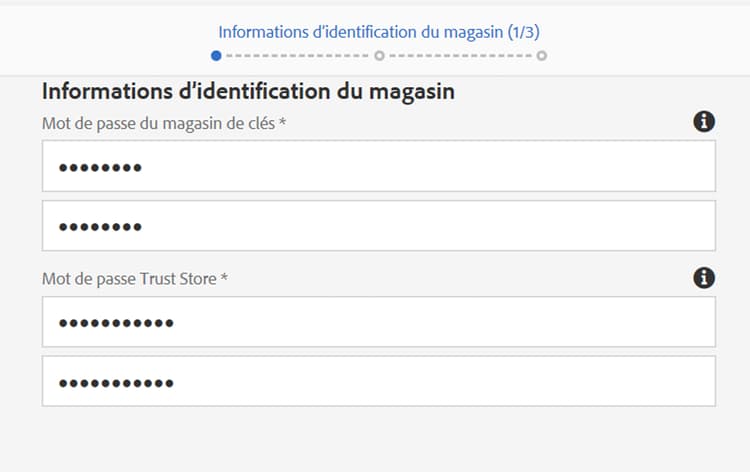750x472 pixels.
Task: Open info icon beside Trust Store password
Action: (704, 278)
